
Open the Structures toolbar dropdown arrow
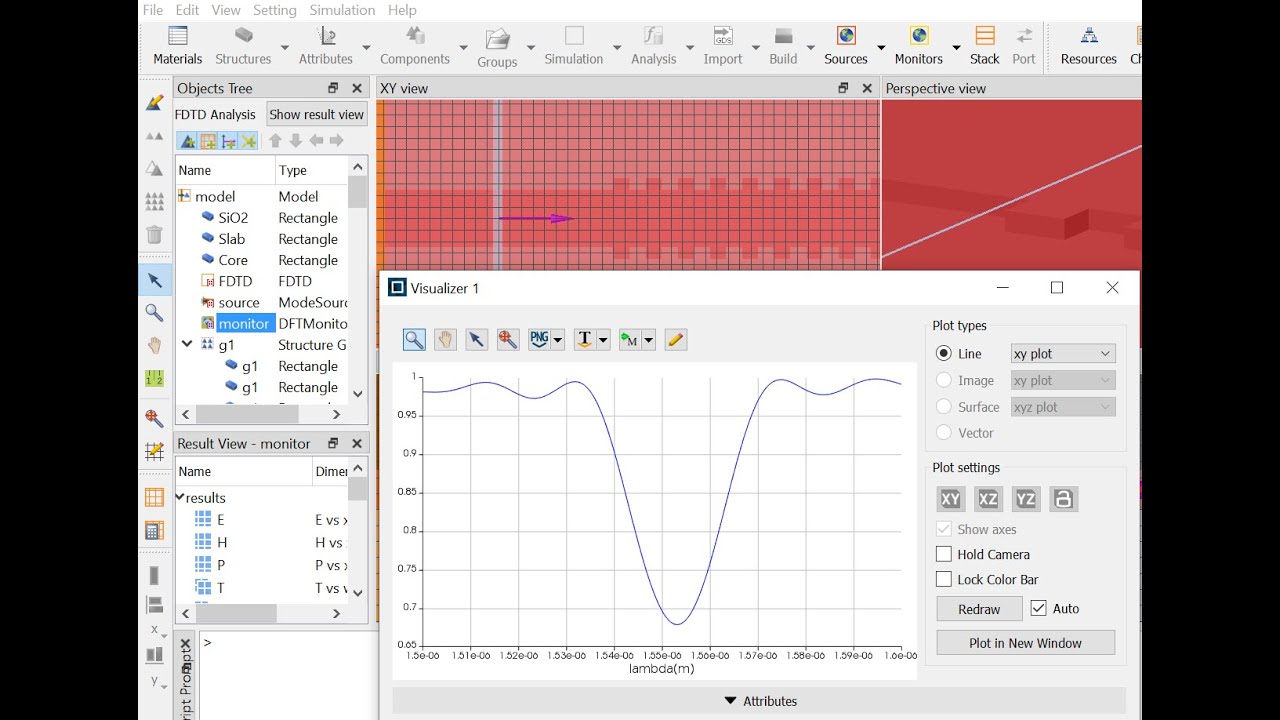(x=284, y=47)
